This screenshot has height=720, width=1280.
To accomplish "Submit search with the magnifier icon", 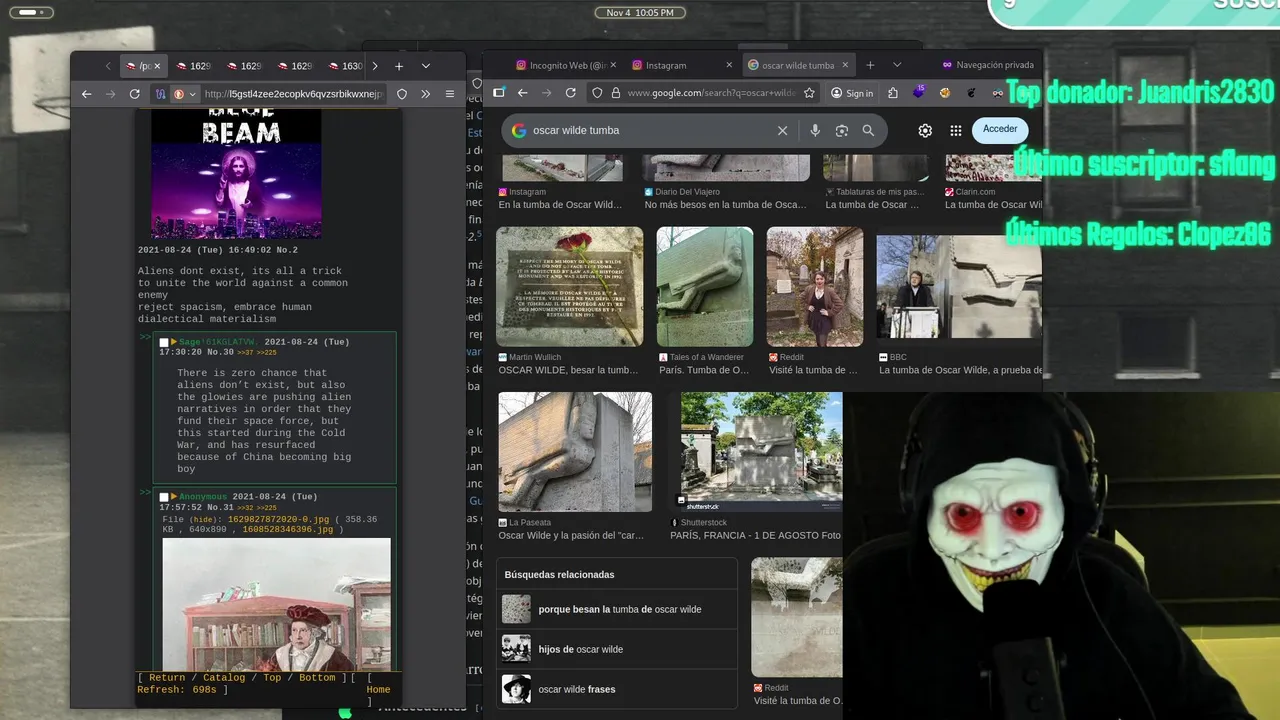I will [868, 130].
